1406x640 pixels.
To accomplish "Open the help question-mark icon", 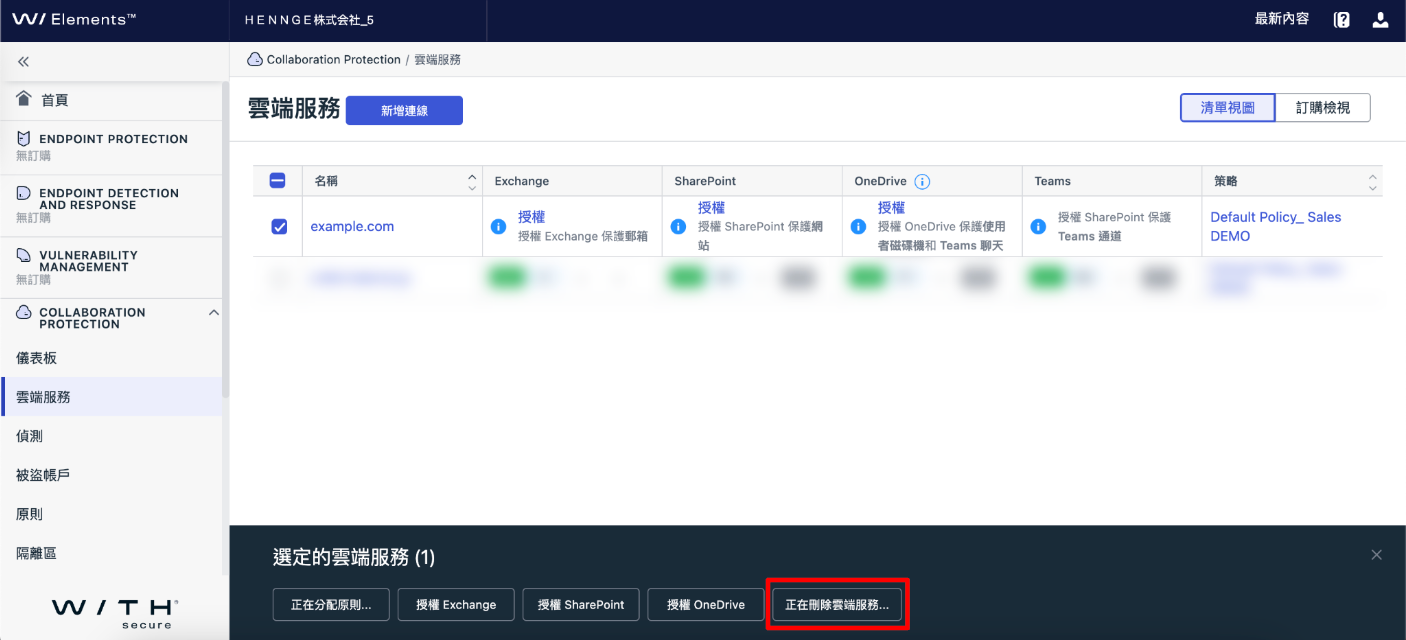I will [x=1342, y=20].
